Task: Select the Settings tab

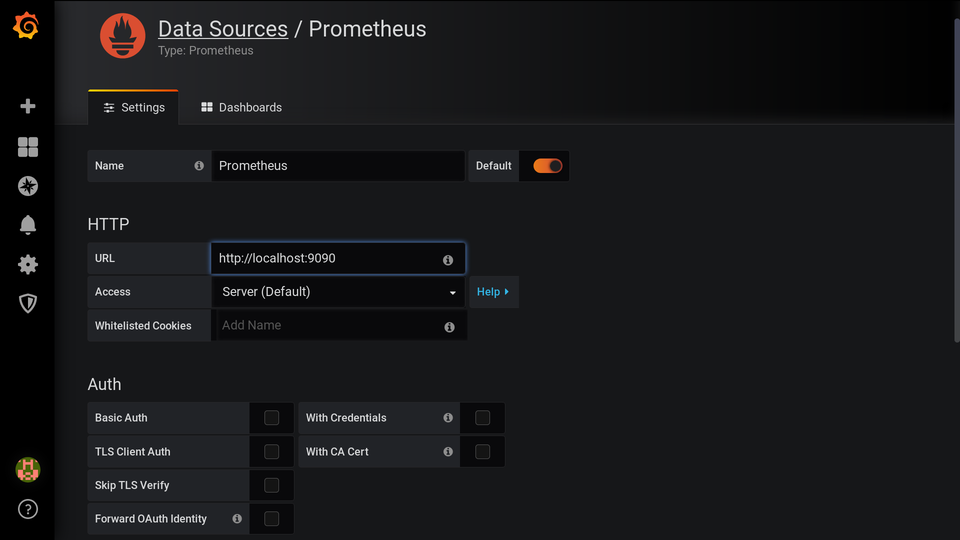Action: [134, 107]
